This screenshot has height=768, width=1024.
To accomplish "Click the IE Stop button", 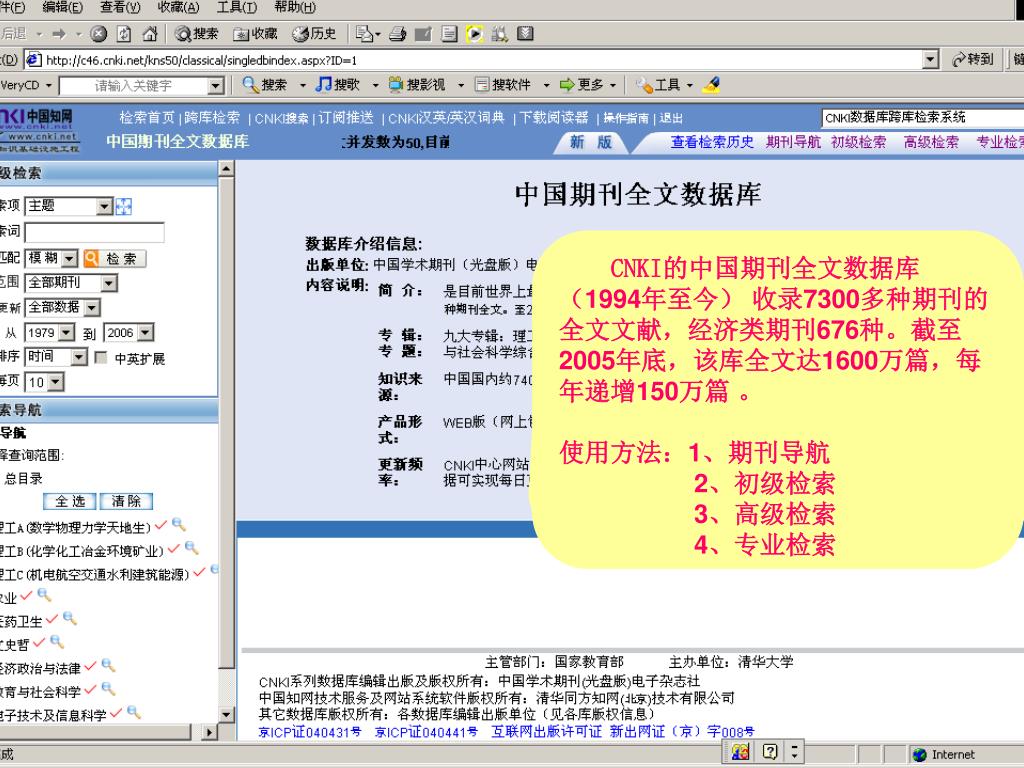I will click(99, 33).
